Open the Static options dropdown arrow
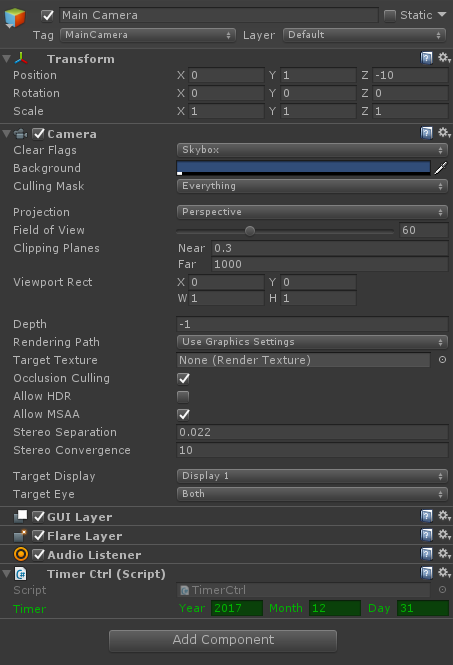 pyautogui.click(x=442, y=14)
